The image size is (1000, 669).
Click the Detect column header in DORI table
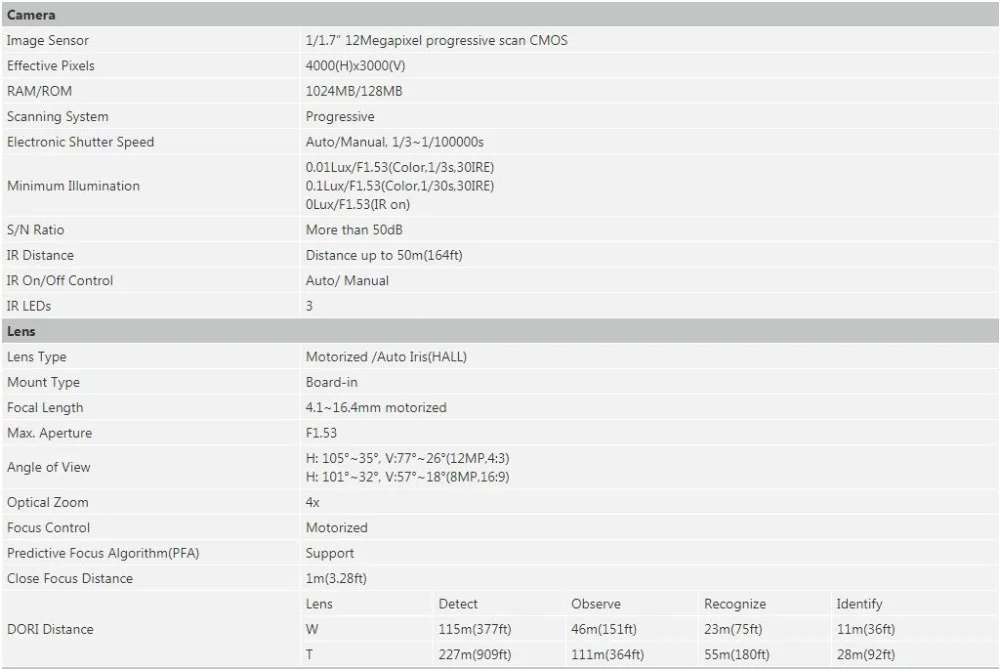pos(458,604)
